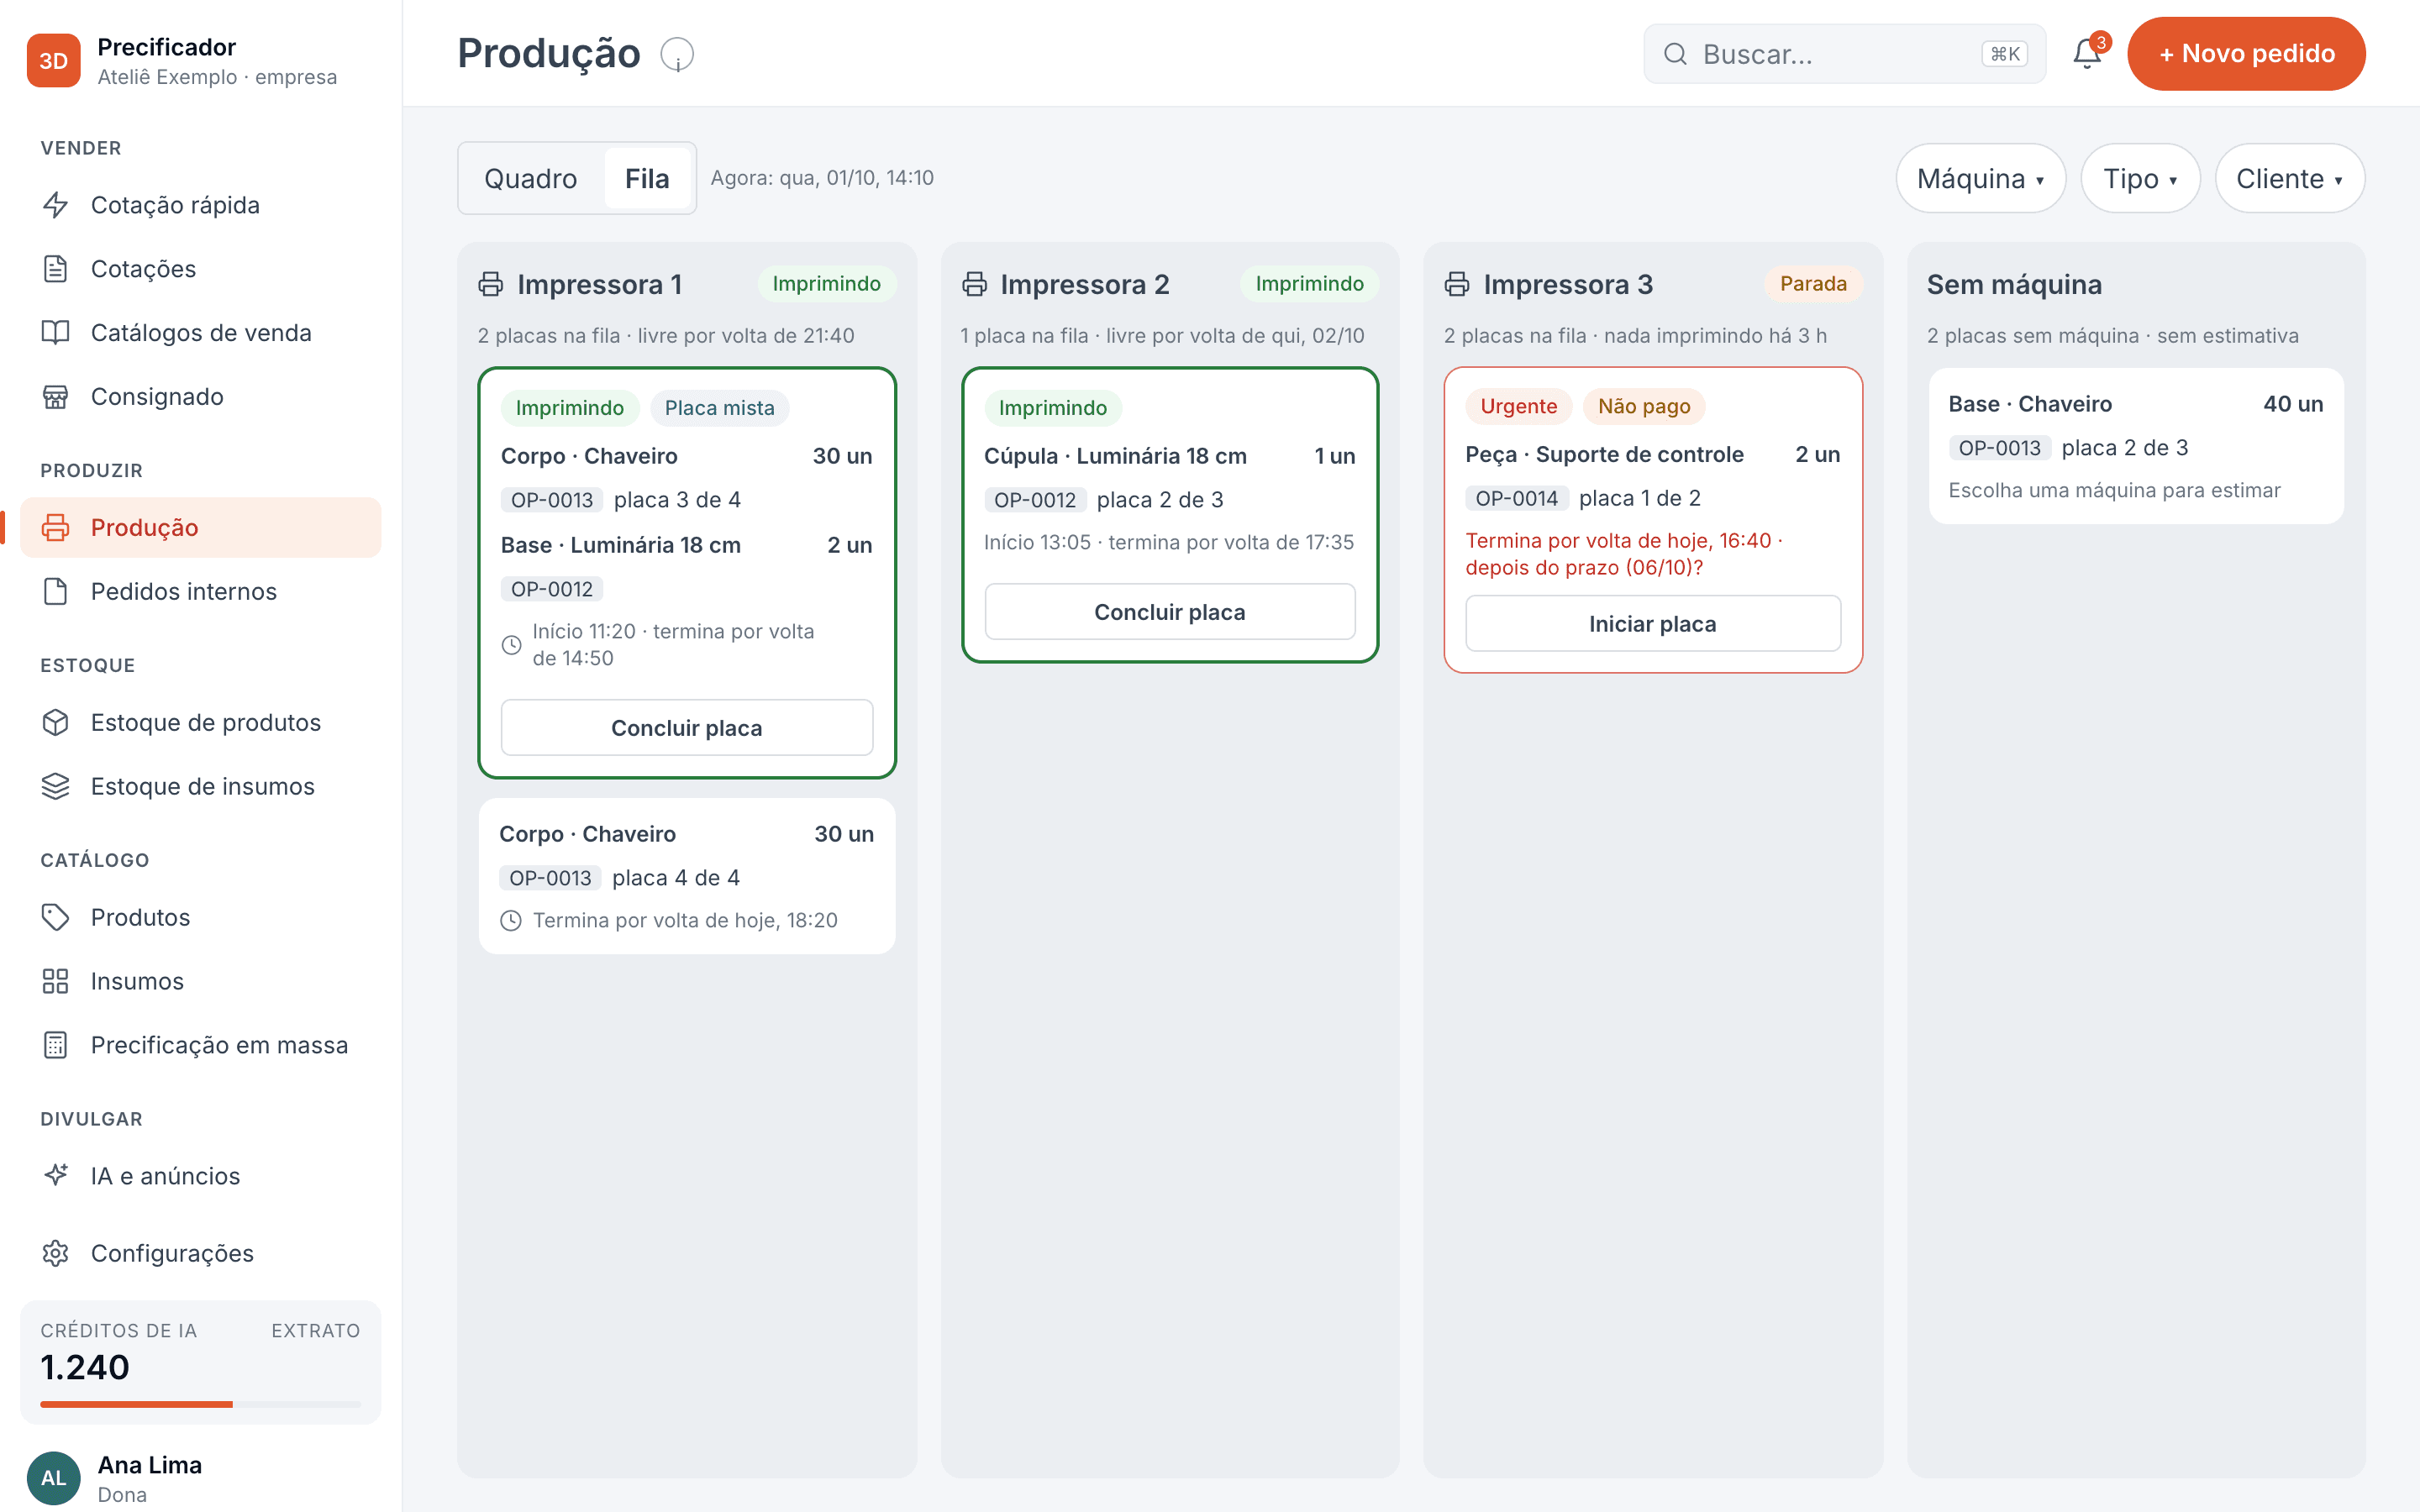Image resolution: width=2420 pixels, height=1512 pixels.
Task: Open Consignado store icon
Action: (56, 397)
